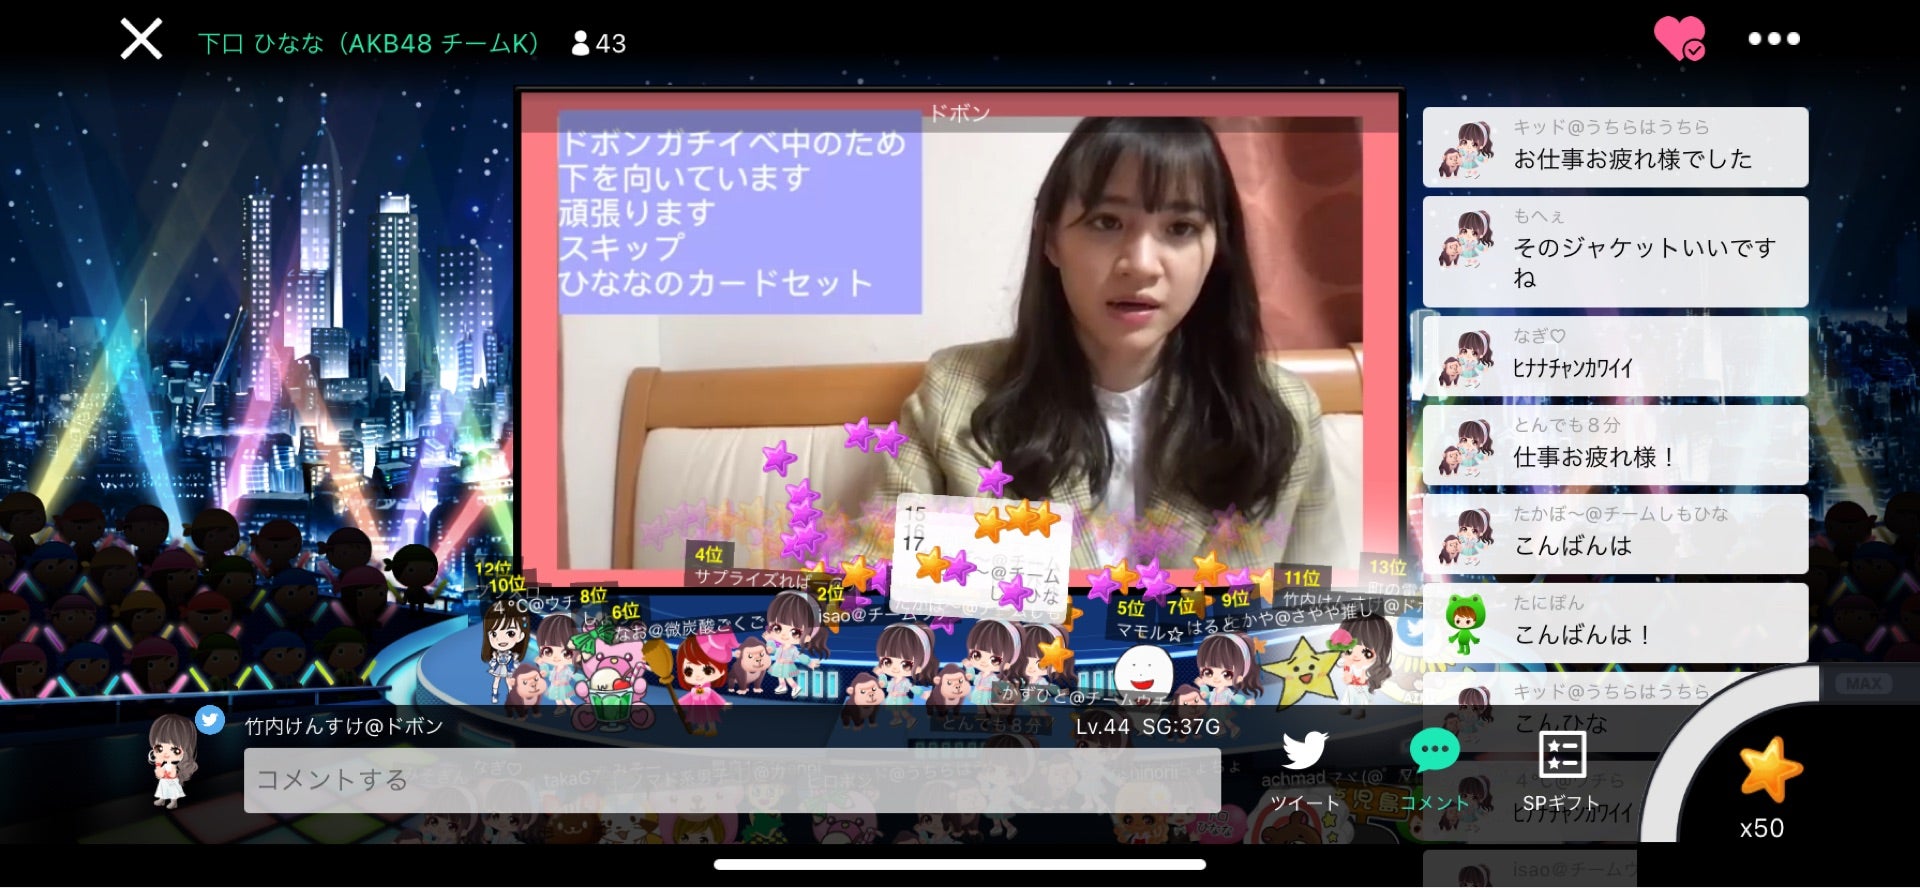Select comment ヒナナチャンカワイイ by なぎ♡
1920x888 pixels.
(1615, 356)
